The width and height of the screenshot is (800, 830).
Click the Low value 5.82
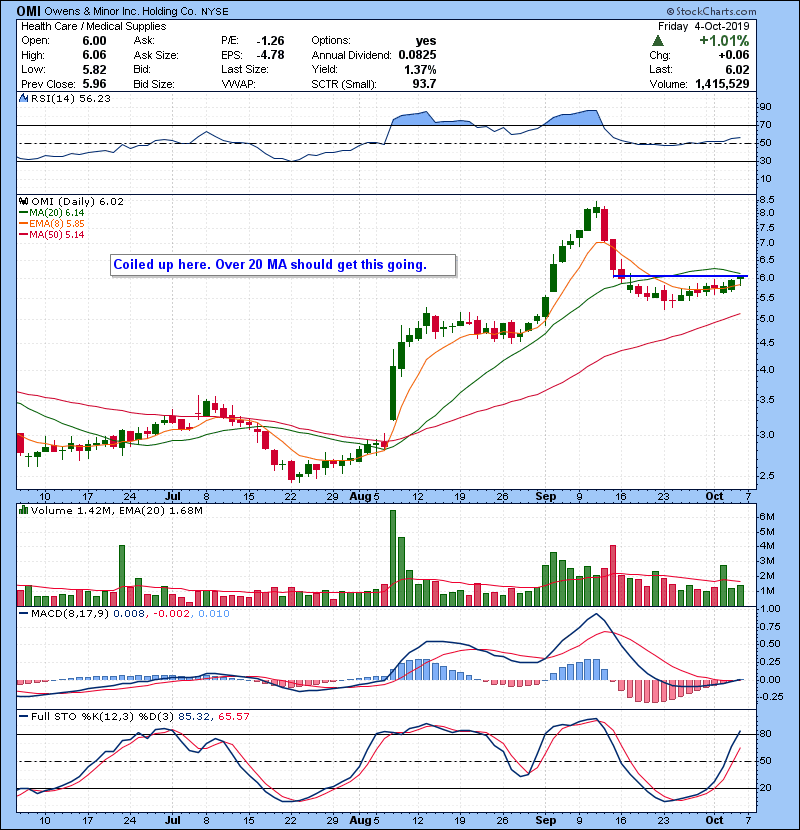94,69
